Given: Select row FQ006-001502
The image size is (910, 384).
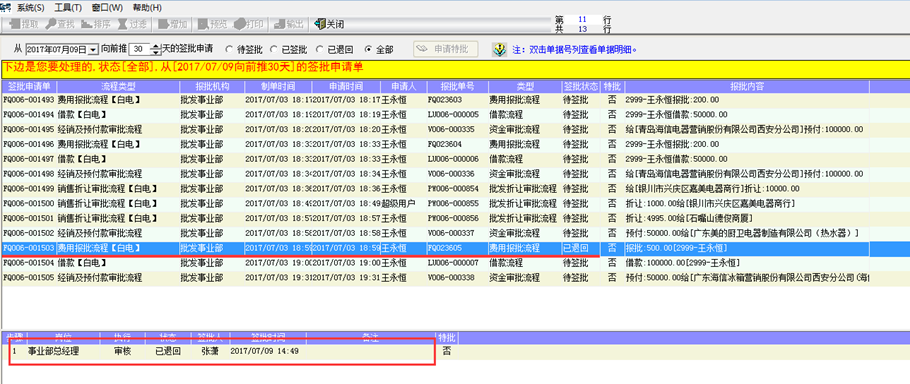Looking at the screenshot, I should pos(435,233).
